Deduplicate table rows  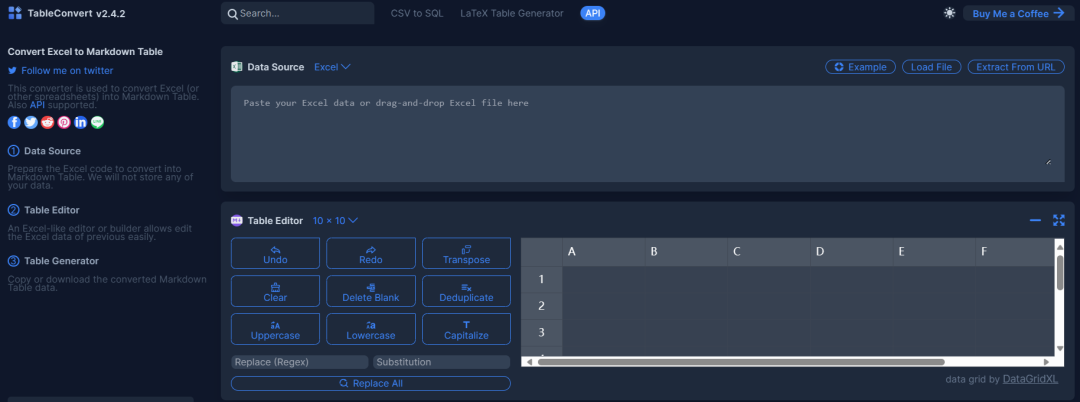coord(466,291)
